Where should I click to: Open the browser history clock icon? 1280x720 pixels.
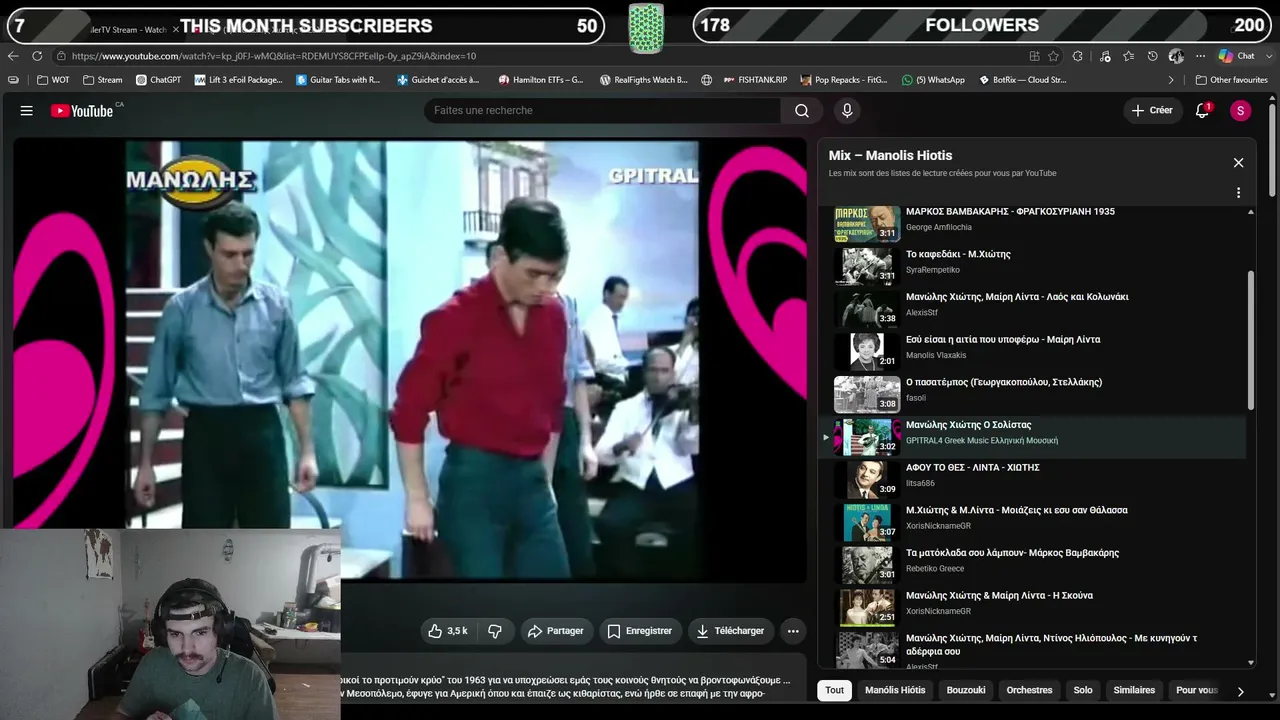point(1152,56)
